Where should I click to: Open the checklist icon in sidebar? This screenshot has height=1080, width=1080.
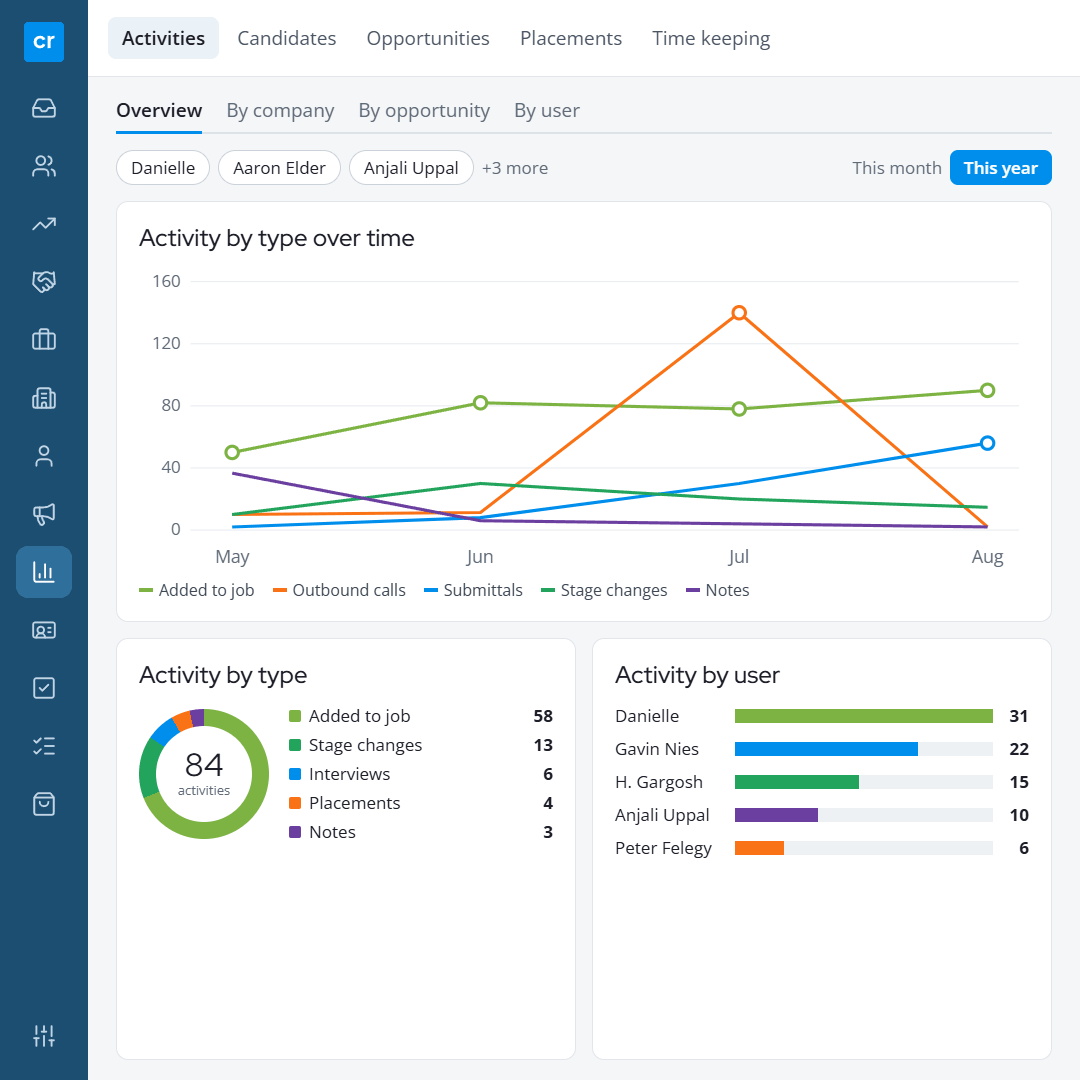(43, 746)
